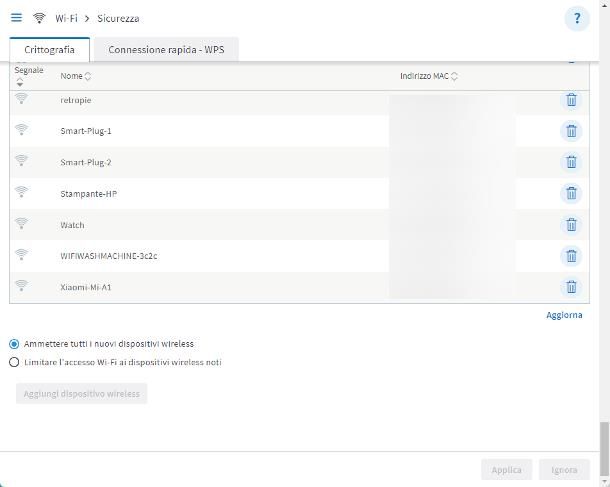This screenshot has height=487, width=610.
Task: Sort the table by Indirizzo MAC column
Action: [454, 76]
